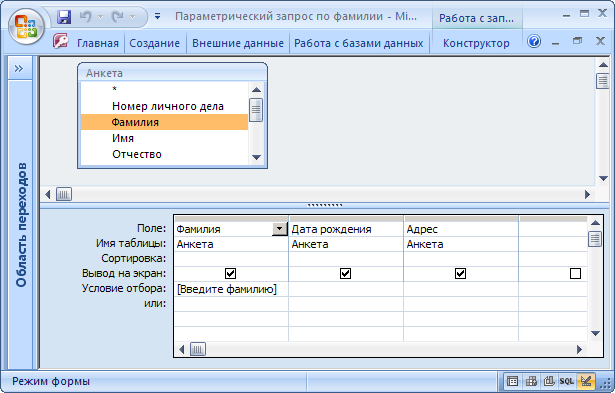Click upper pane vertical scroll up arrow

coord(603,65)
